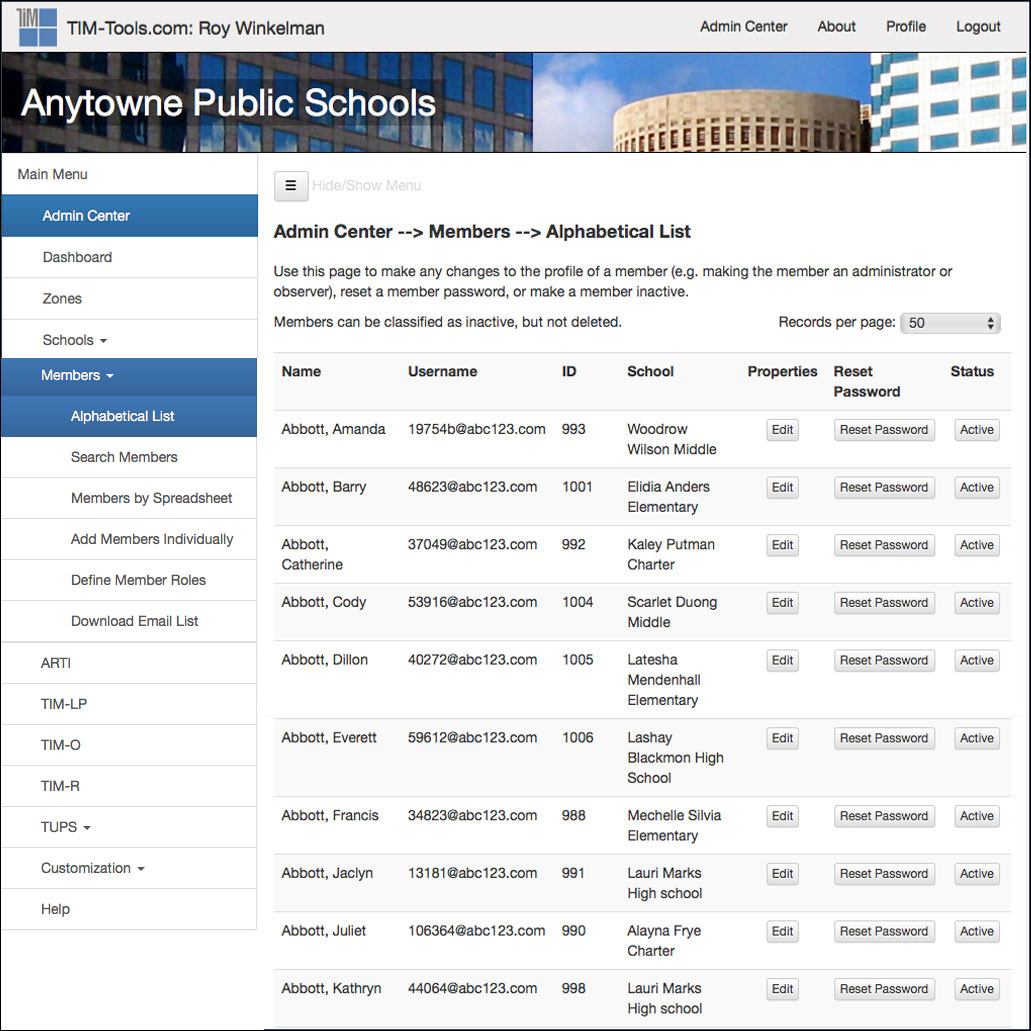Go to Profile in top bar
Screen dimensions: 1031x1031
905,27
